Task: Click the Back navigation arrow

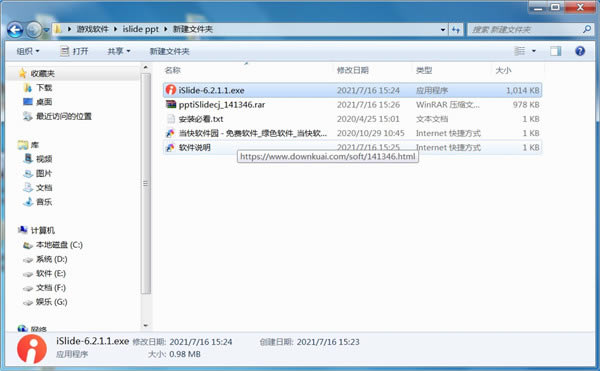Action: click(15, 29)
